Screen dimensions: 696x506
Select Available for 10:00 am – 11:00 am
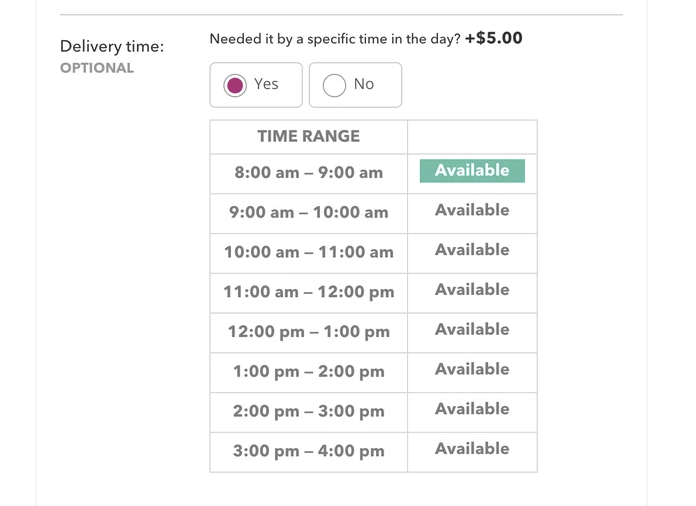pos(472,251)
